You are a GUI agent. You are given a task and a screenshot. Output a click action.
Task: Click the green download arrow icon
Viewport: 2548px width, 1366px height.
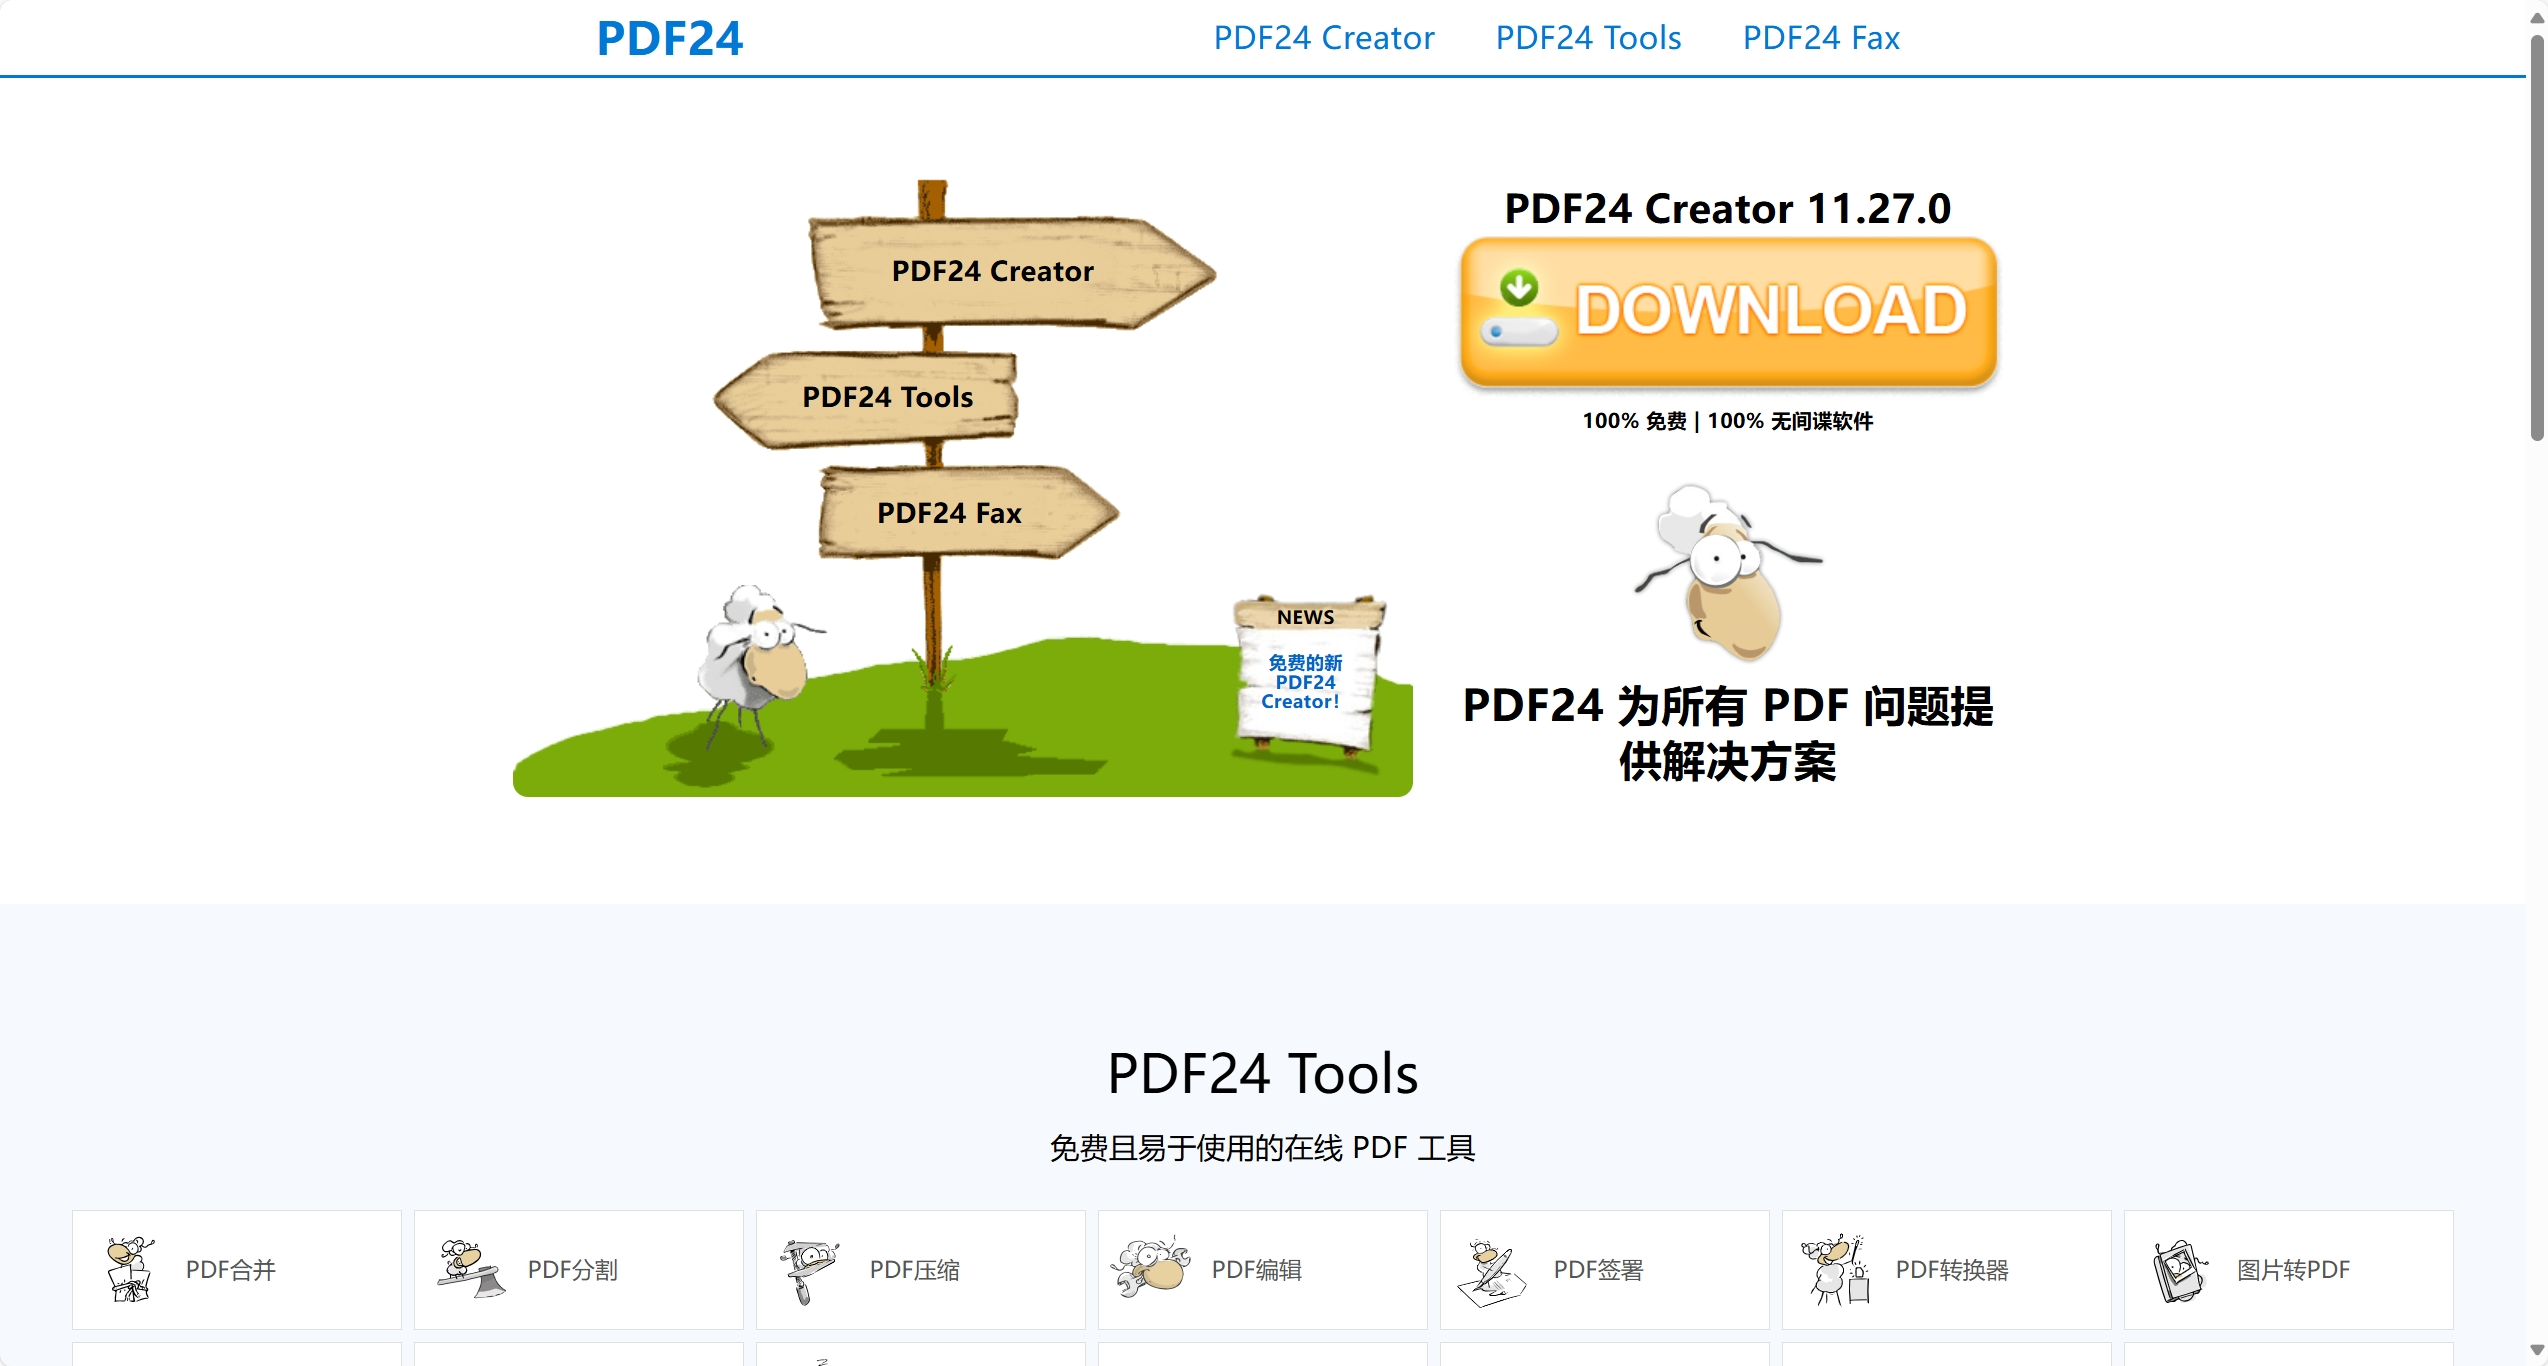click(1519, 289)
